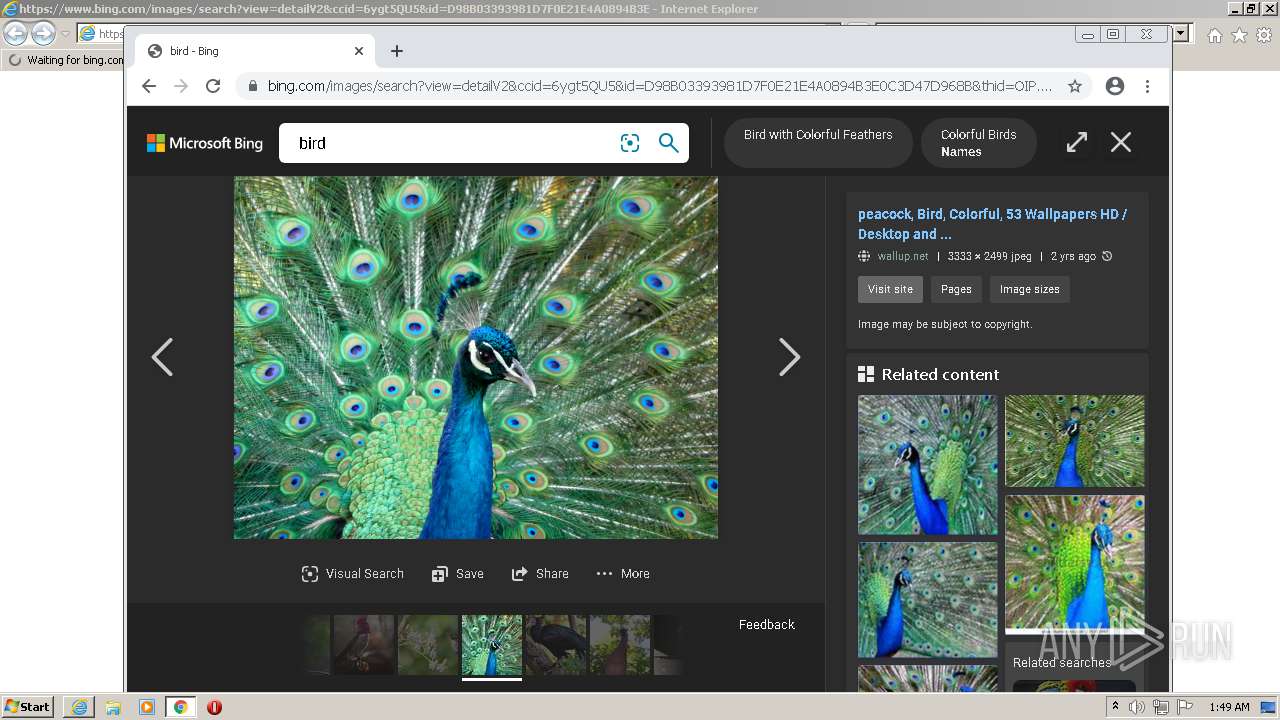The width and height of the screenshot is (1280, 720).
Task: Click the Microsoft Bing logo
Action: (205, 143)
